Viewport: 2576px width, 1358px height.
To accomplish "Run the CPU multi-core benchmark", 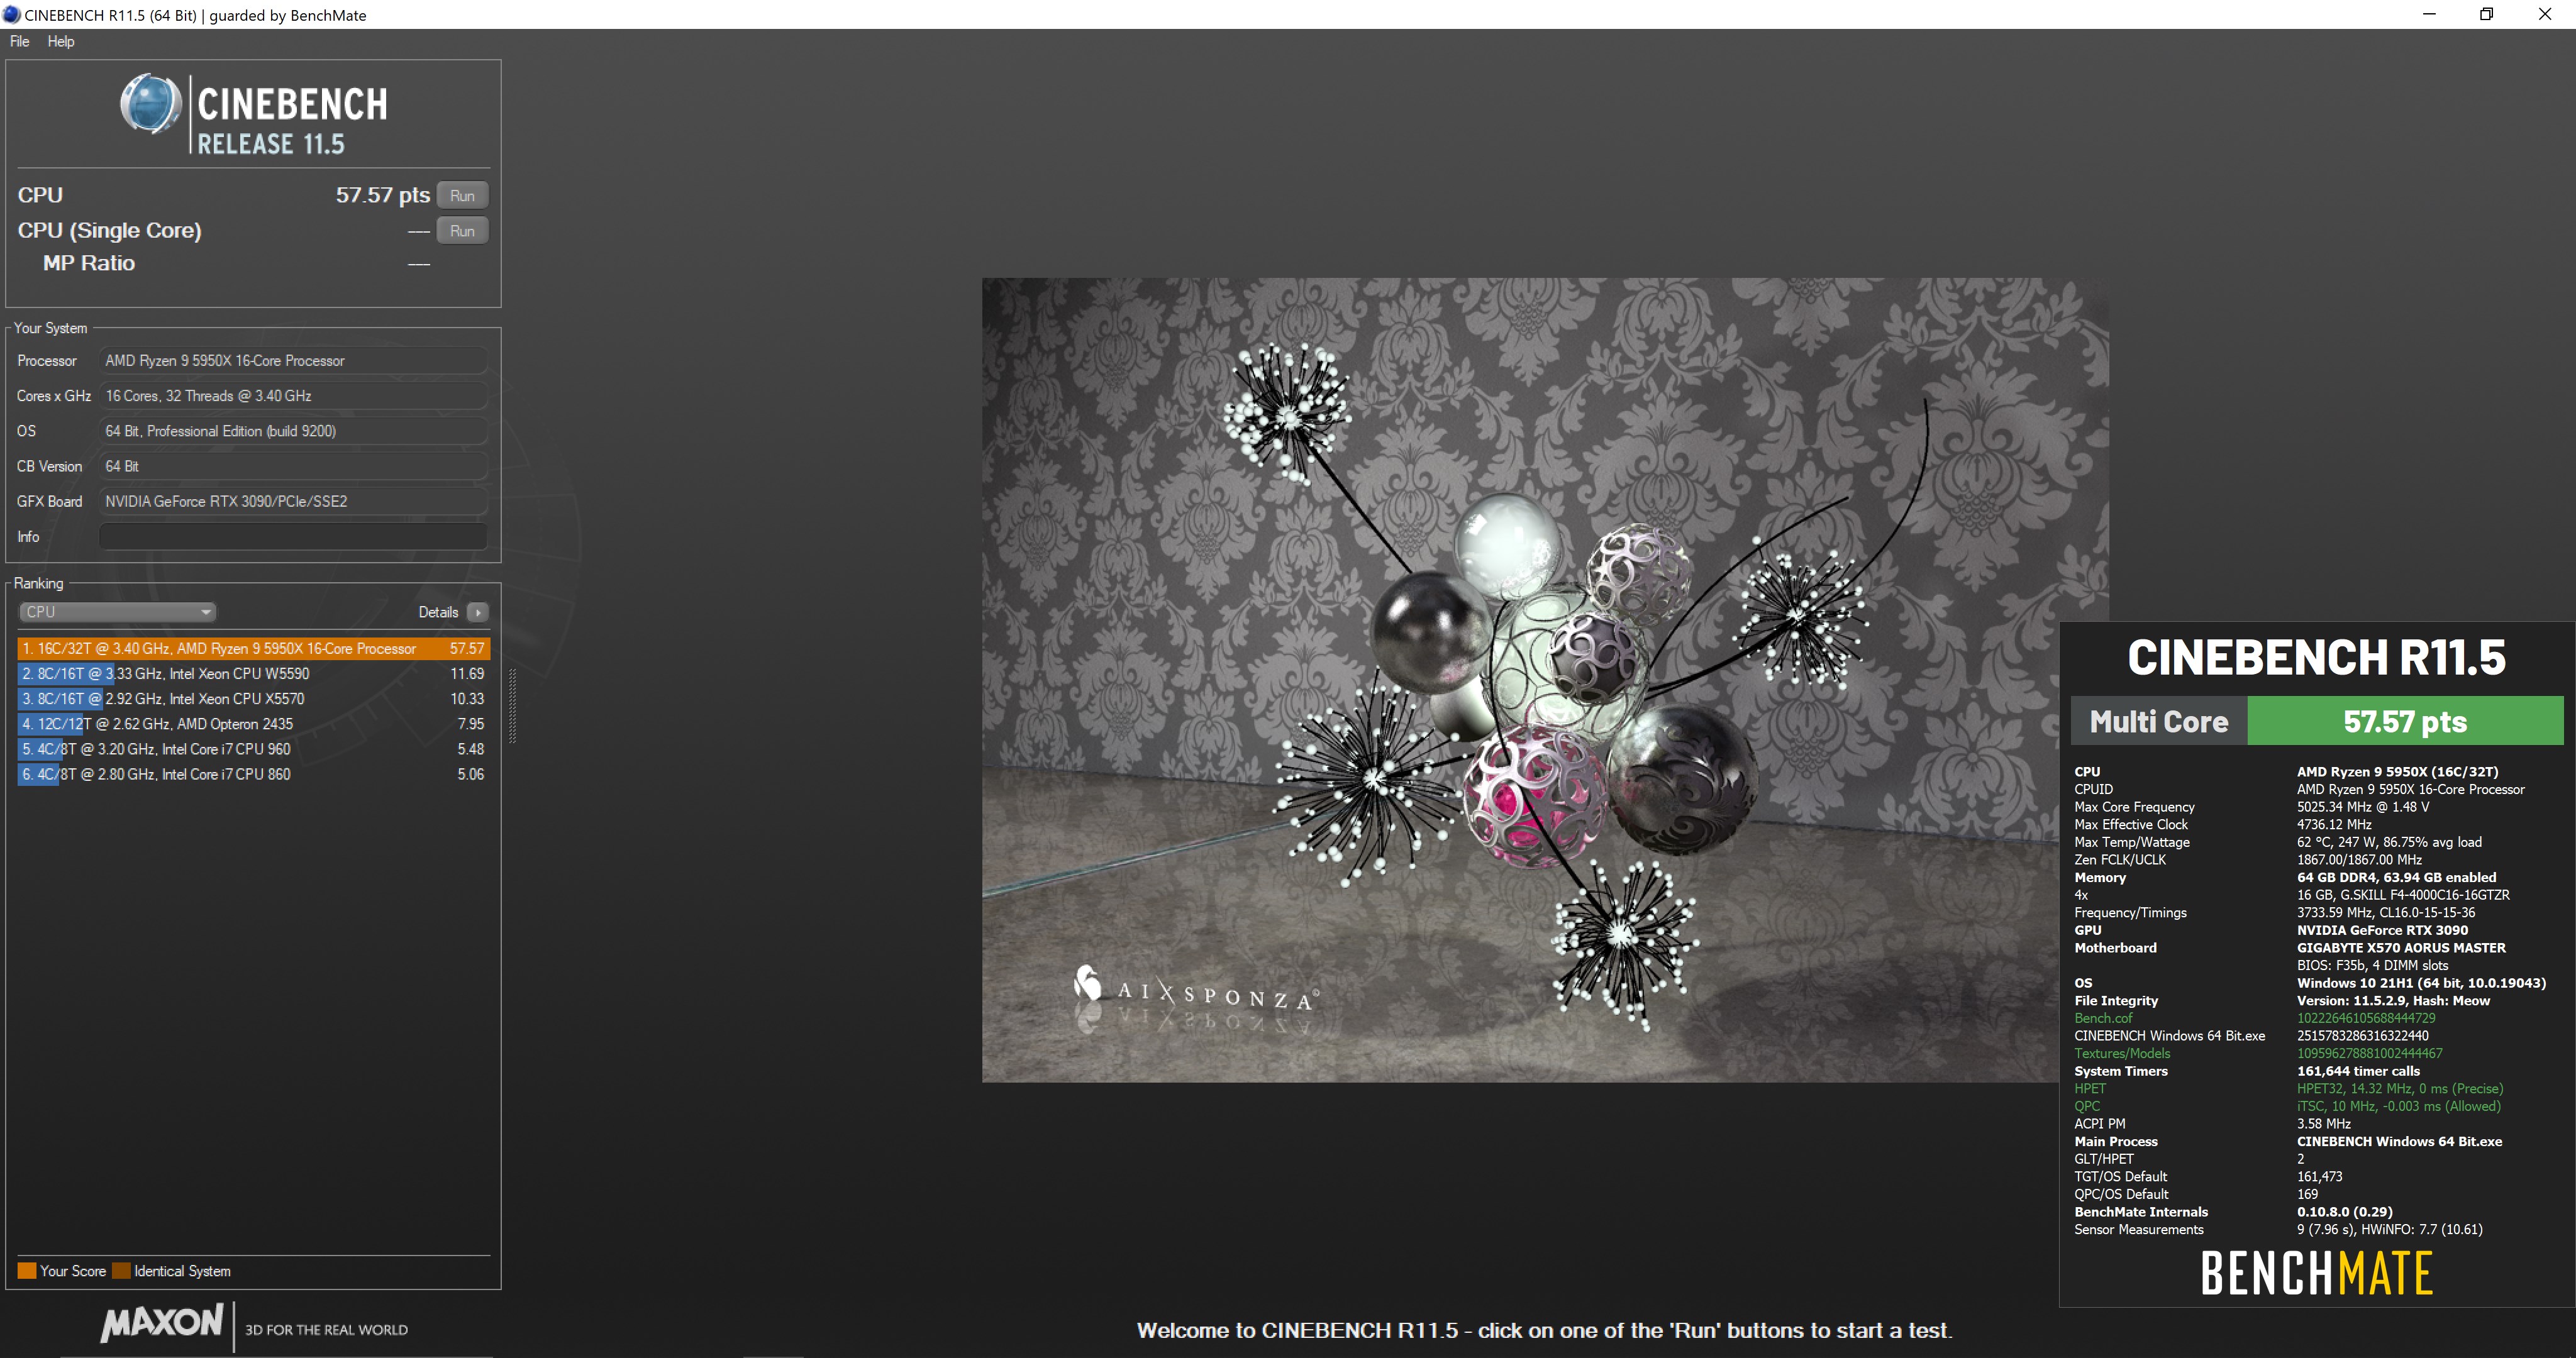I will tap(462, 195).
